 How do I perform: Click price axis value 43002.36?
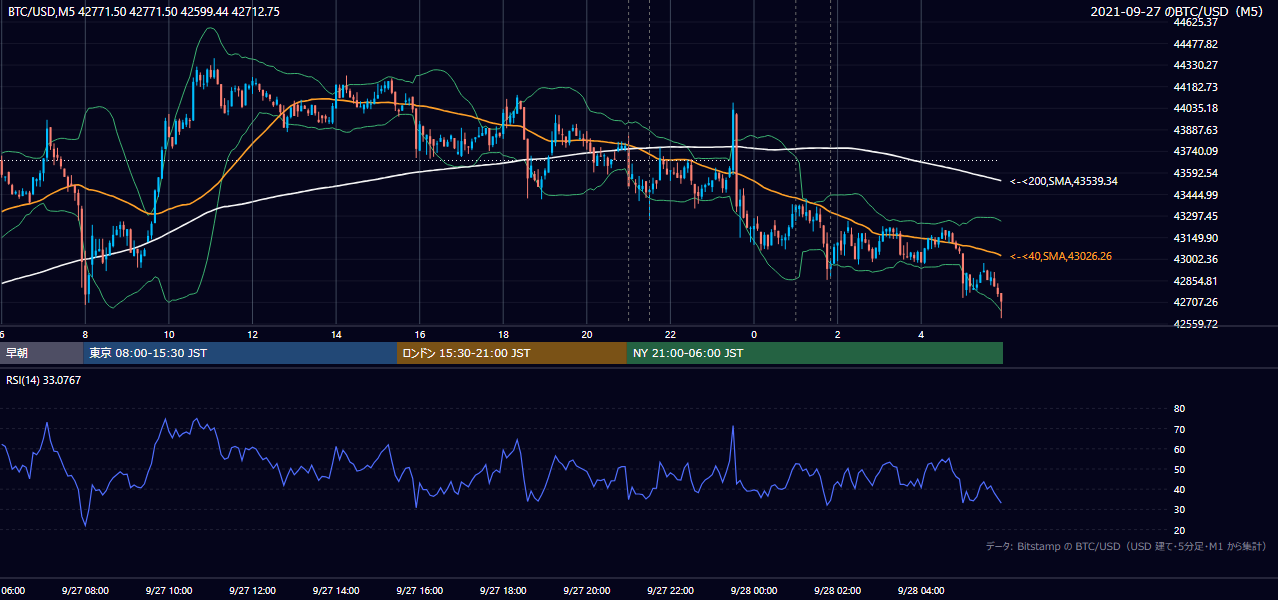pos(1196,259)
